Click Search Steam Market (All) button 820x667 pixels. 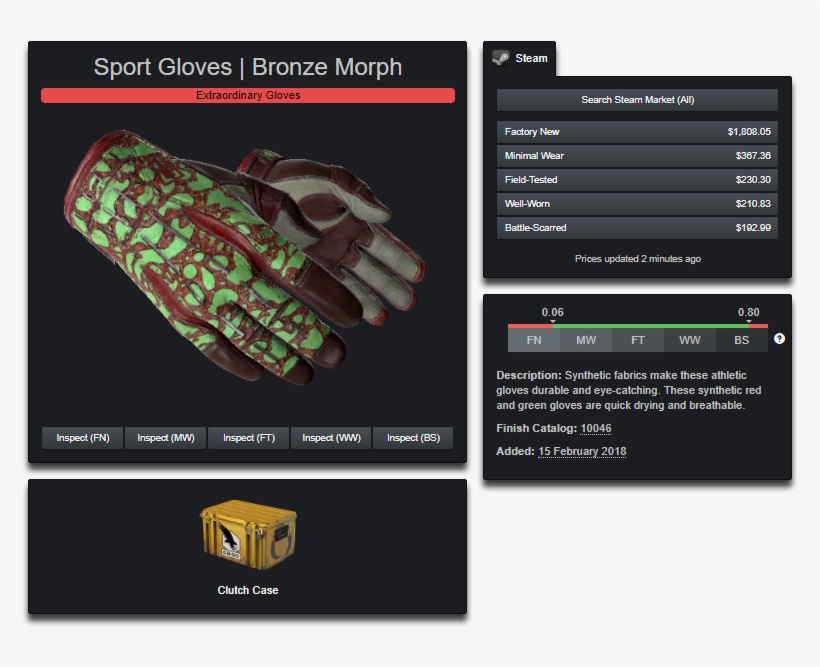637,100
